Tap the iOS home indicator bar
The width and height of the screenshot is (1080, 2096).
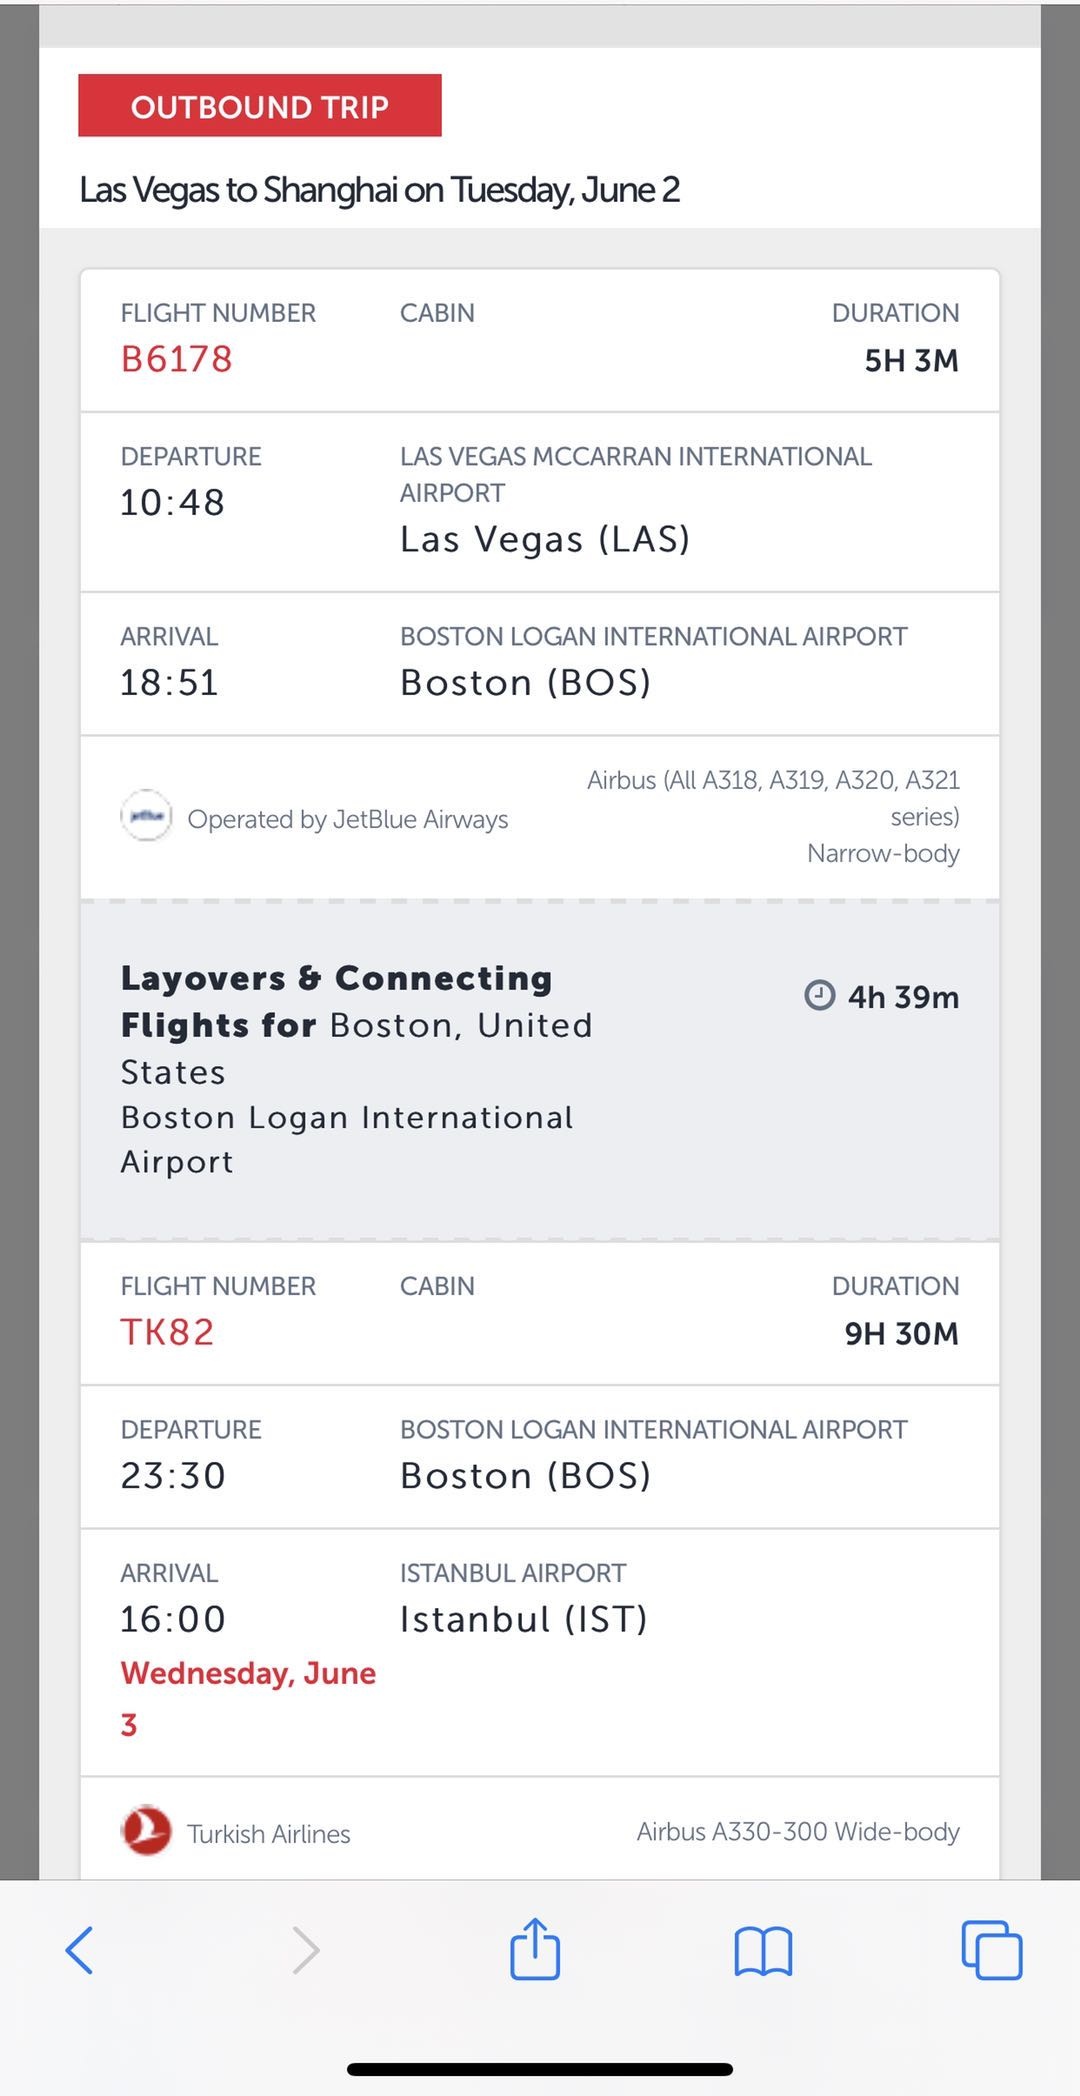540,2069
